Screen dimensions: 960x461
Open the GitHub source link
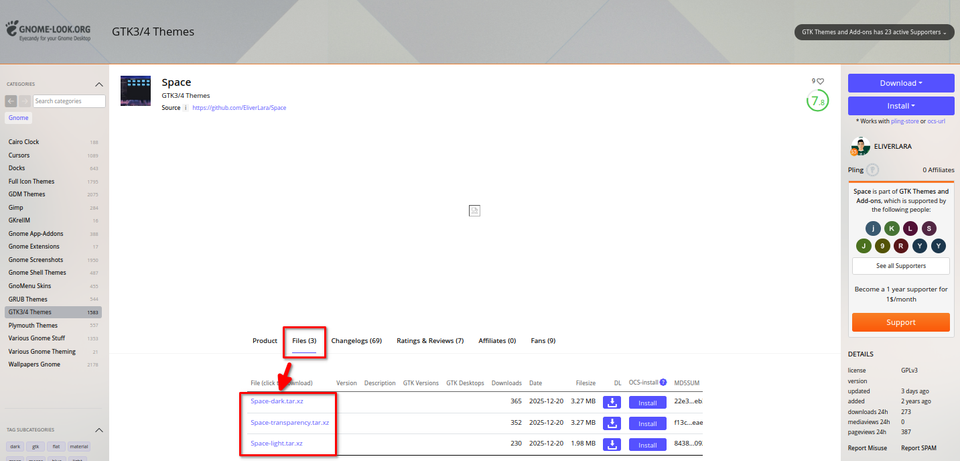coord(239,108)
